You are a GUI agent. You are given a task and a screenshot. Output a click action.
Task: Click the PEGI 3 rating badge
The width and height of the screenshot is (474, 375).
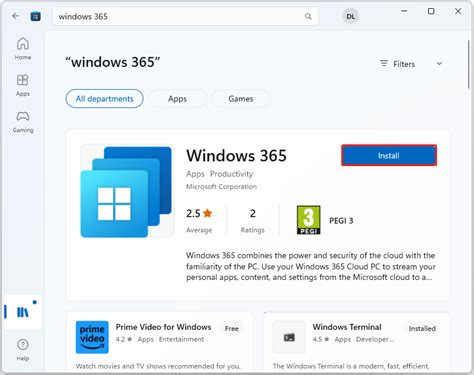pyautogui.click(x=308, y=220)
